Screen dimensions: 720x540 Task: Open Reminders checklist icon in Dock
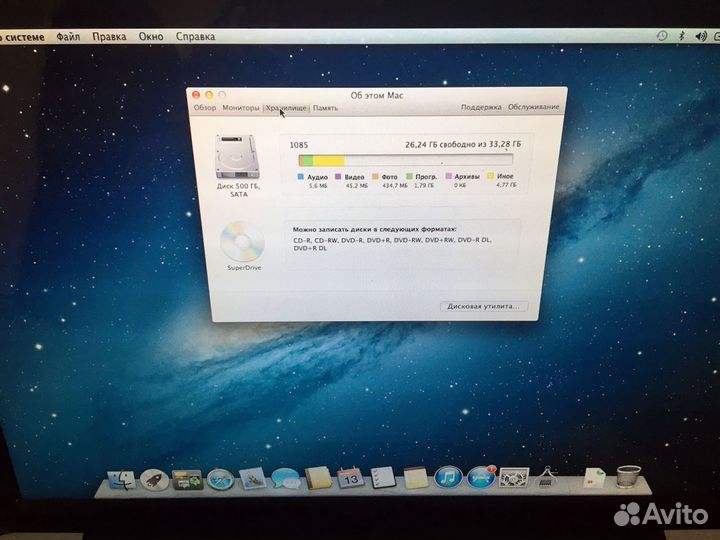[383, 478]
